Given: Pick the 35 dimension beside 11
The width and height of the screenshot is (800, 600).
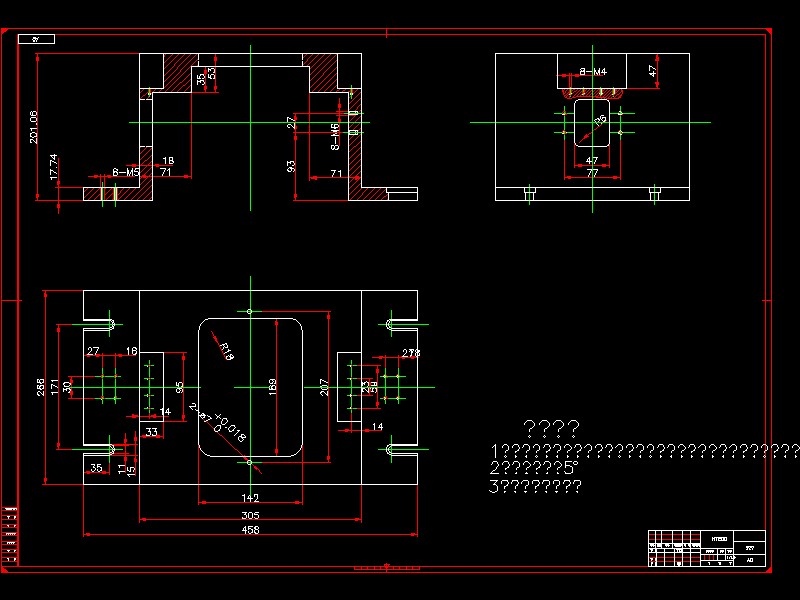Looking at the screenshot, I should pos(96,467).
